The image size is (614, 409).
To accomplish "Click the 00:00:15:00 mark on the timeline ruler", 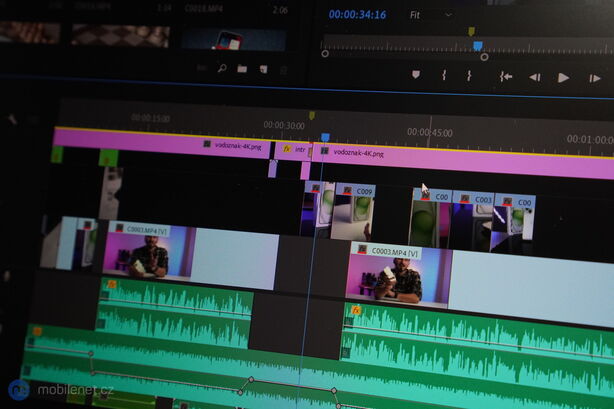I will point(150,118).
